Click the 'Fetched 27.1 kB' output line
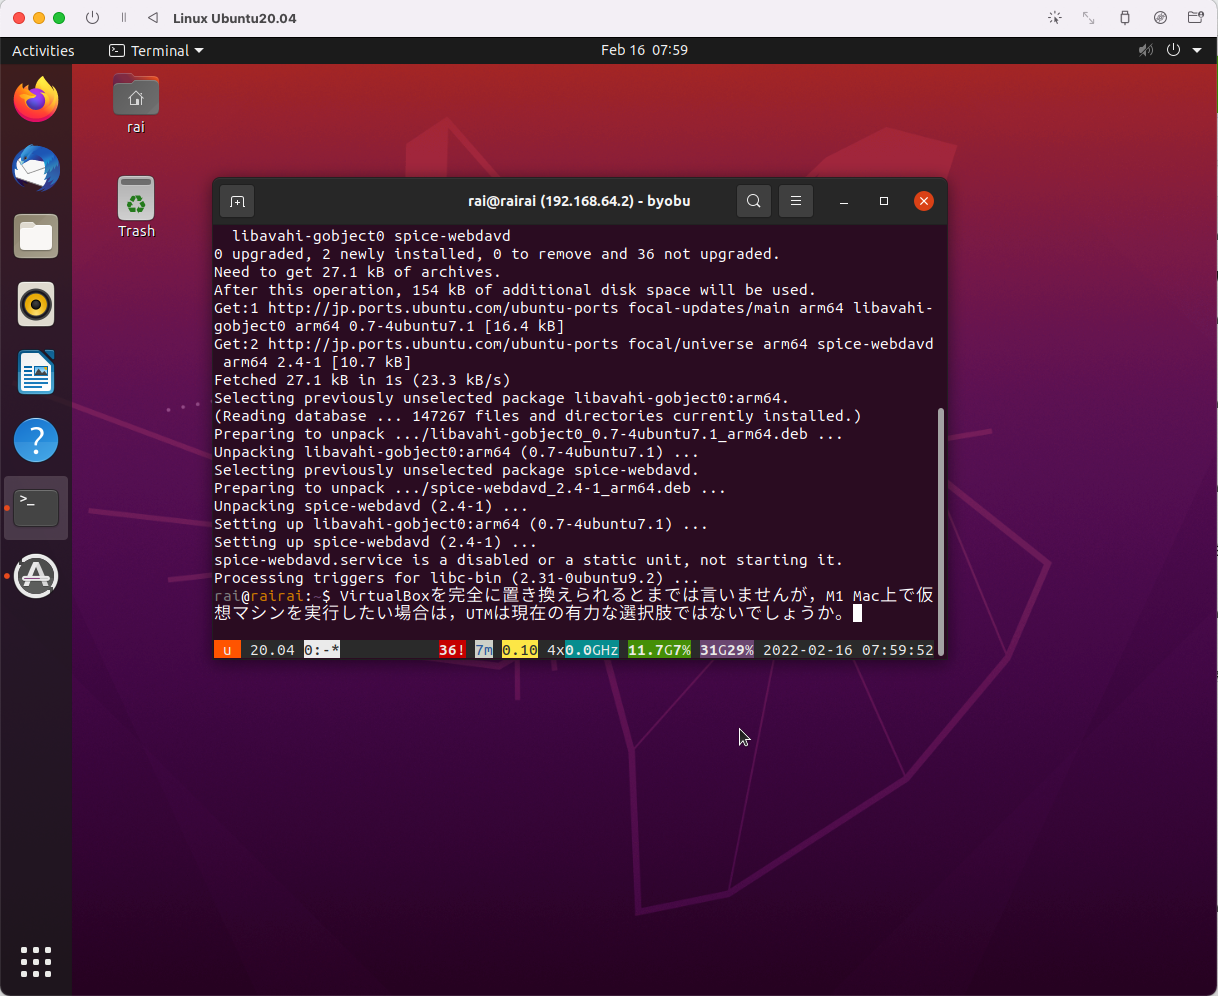1218x996 pixels. pos(362,380)
